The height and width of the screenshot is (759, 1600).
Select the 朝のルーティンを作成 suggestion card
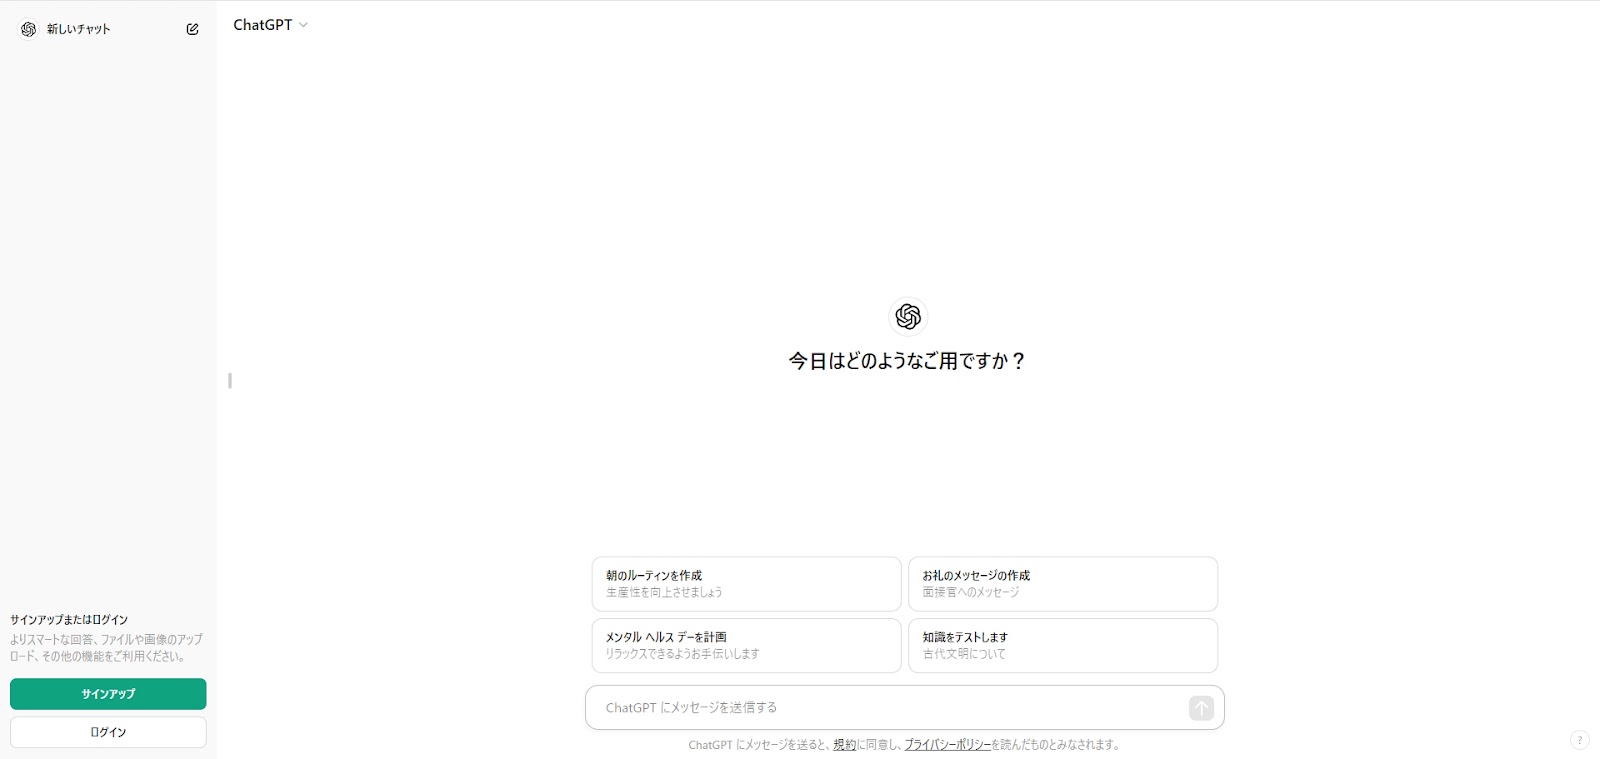(x=746, y=584)
